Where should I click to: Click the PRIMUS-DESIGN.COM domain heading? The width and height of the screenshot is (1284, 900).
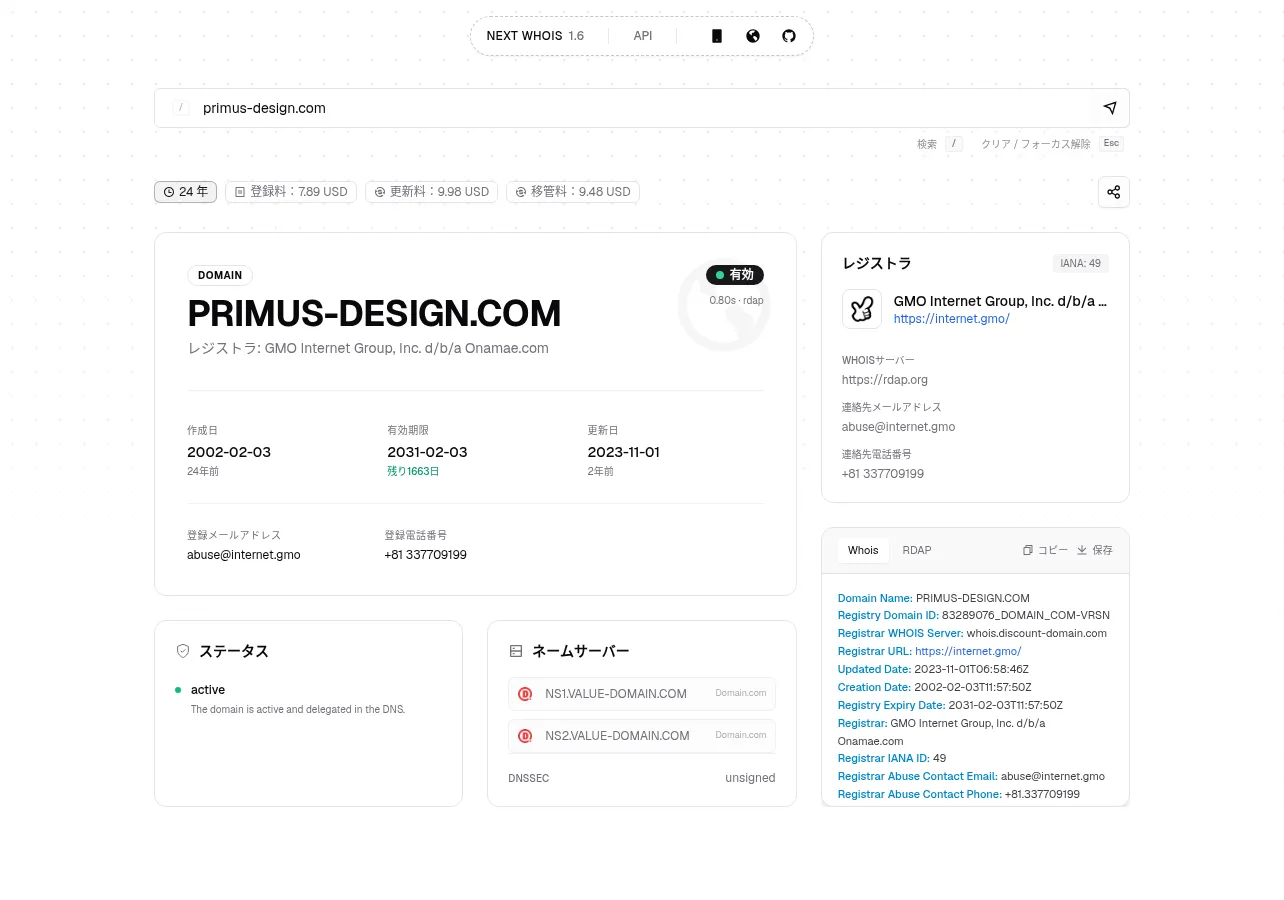(374, 314)
